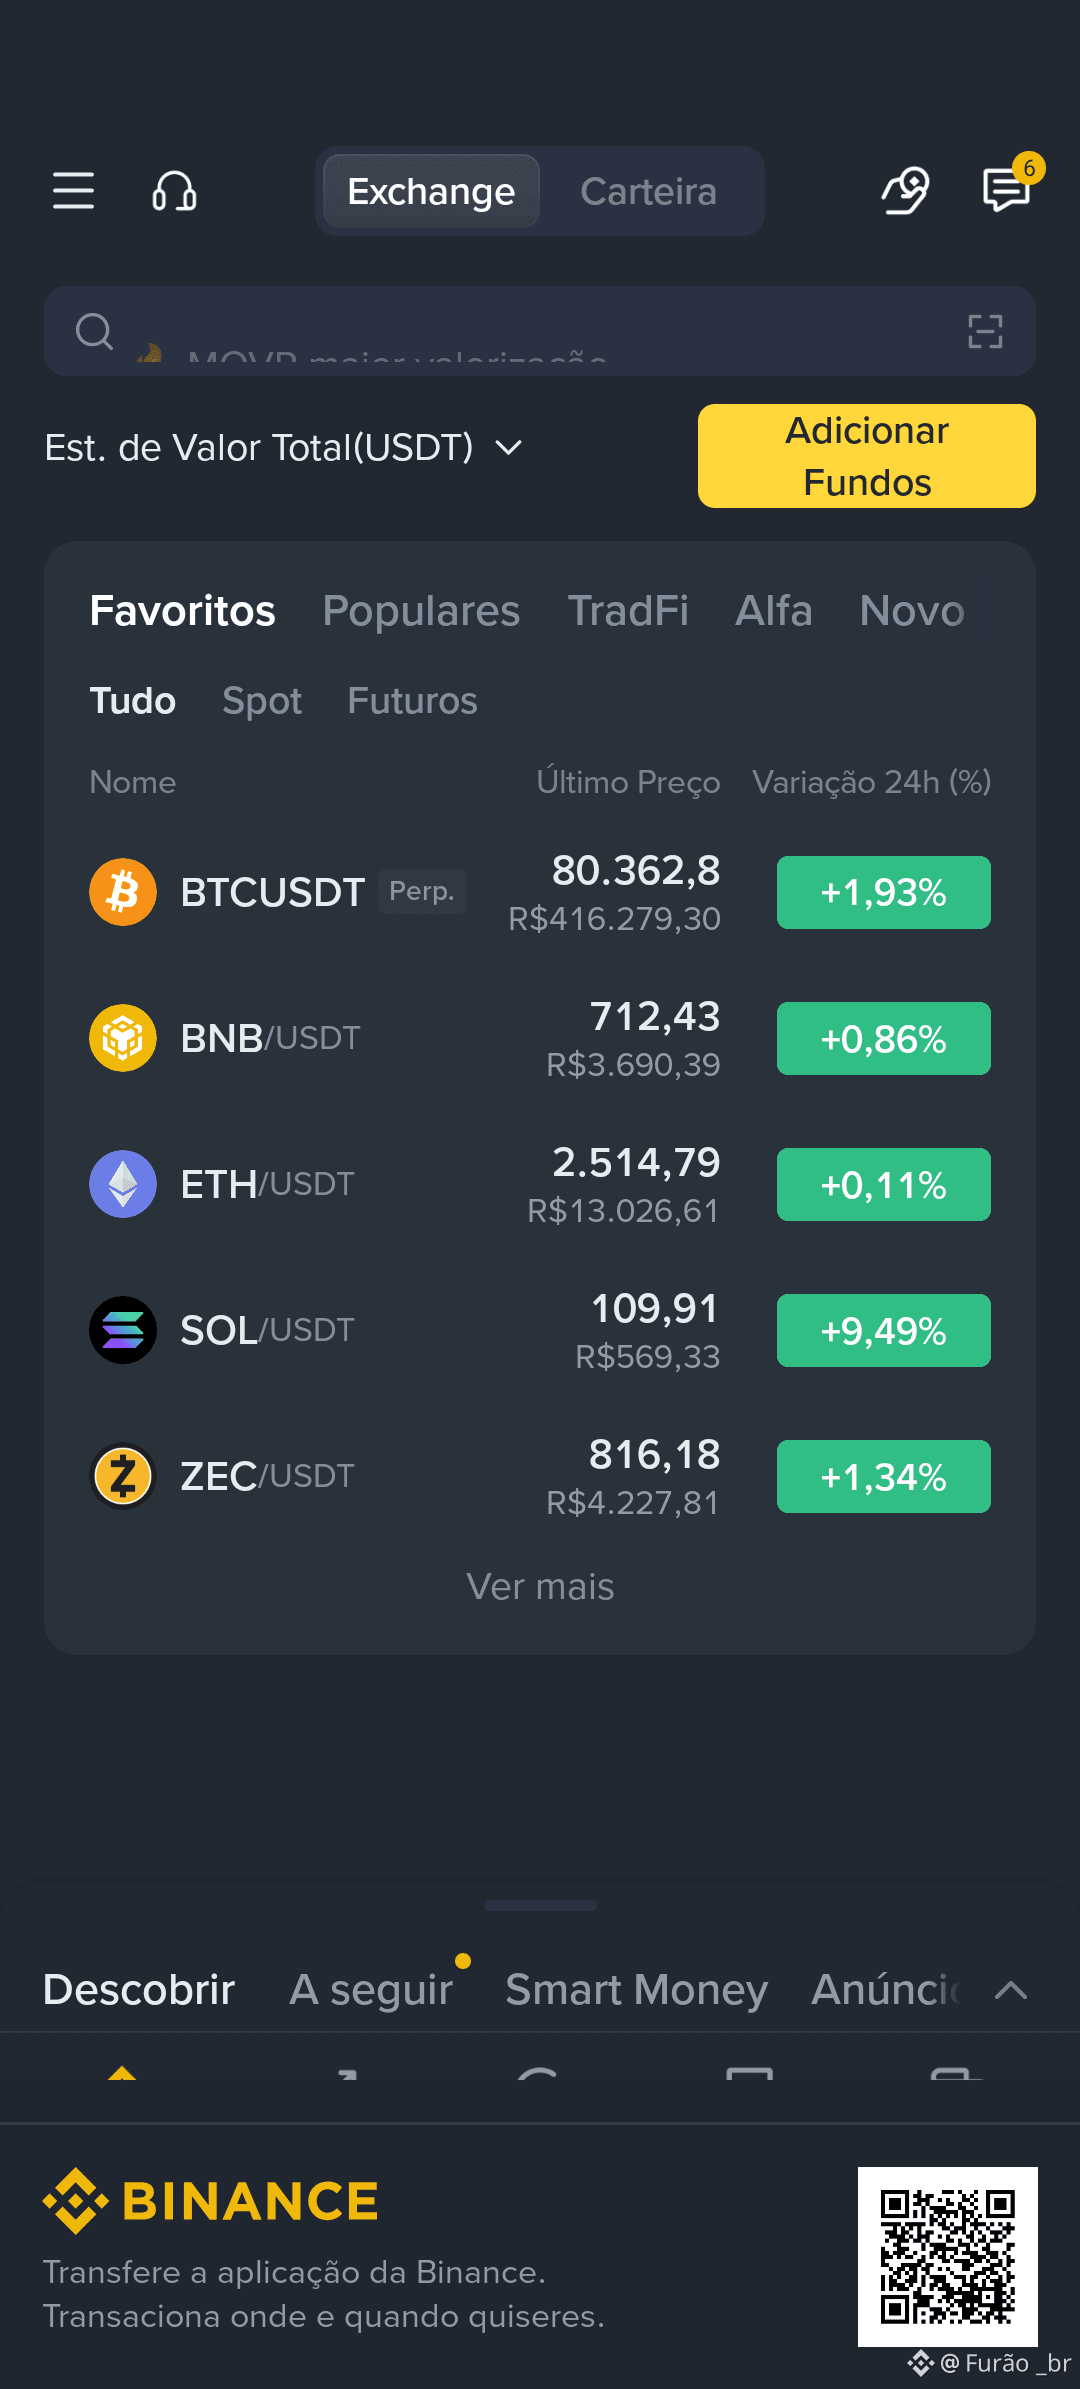This screenshot has width=1080, height=2389.
Task: Expand the bottom Descobrir panel chevron
Action: click(1011, 1990)
